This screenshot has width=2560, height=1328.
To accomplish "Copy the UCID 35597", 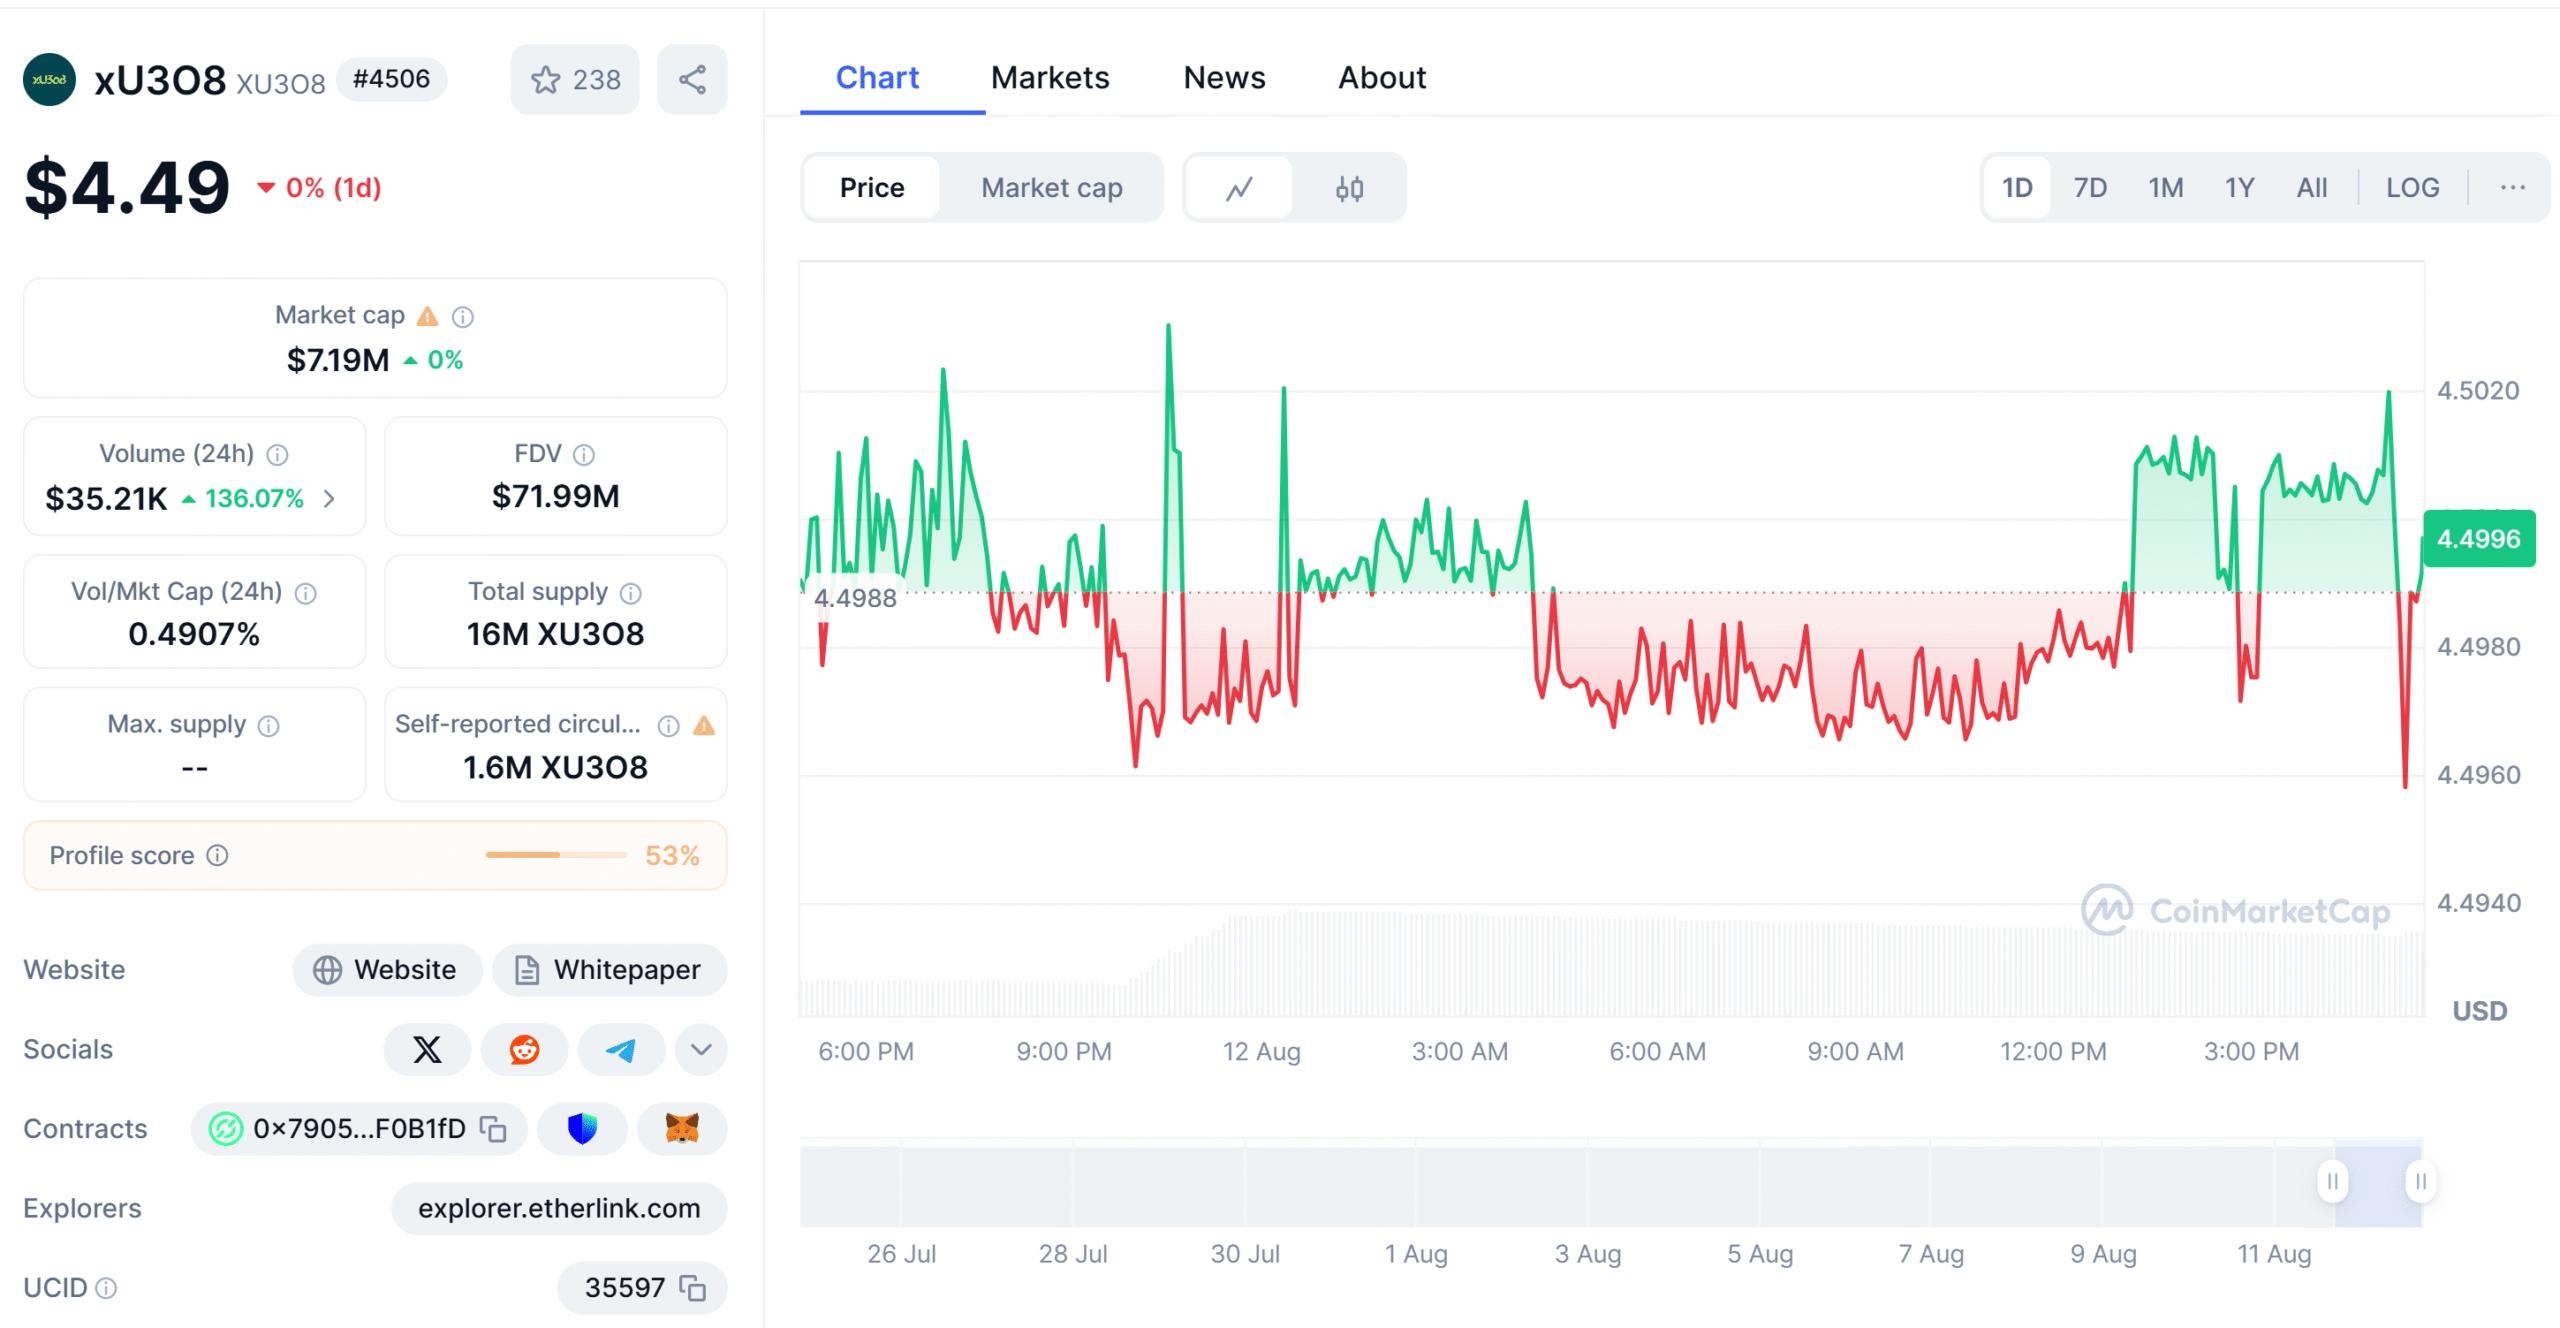I will click(692, 1288).
